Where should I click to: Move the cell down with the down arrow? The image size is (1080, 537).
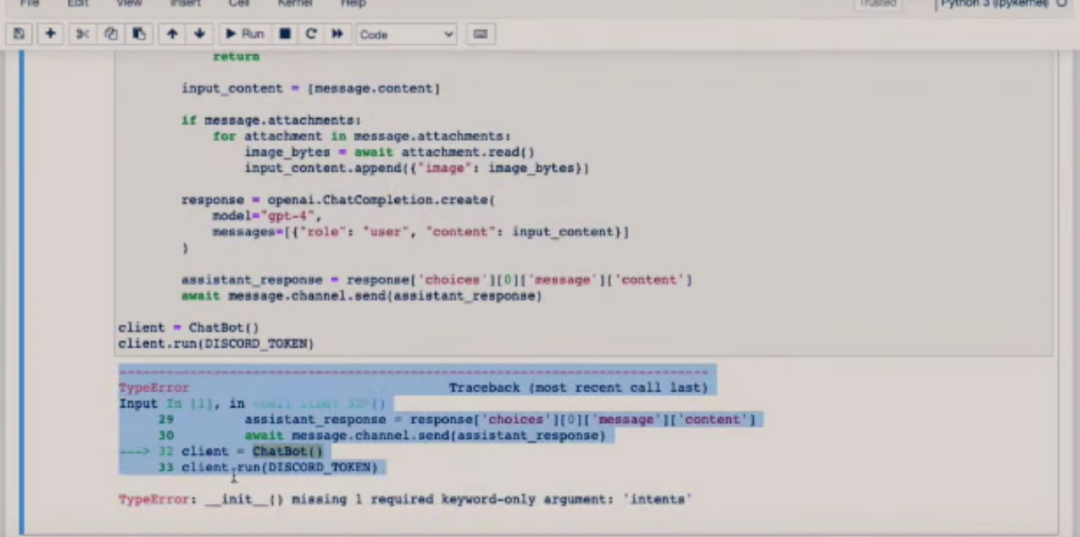199,34
